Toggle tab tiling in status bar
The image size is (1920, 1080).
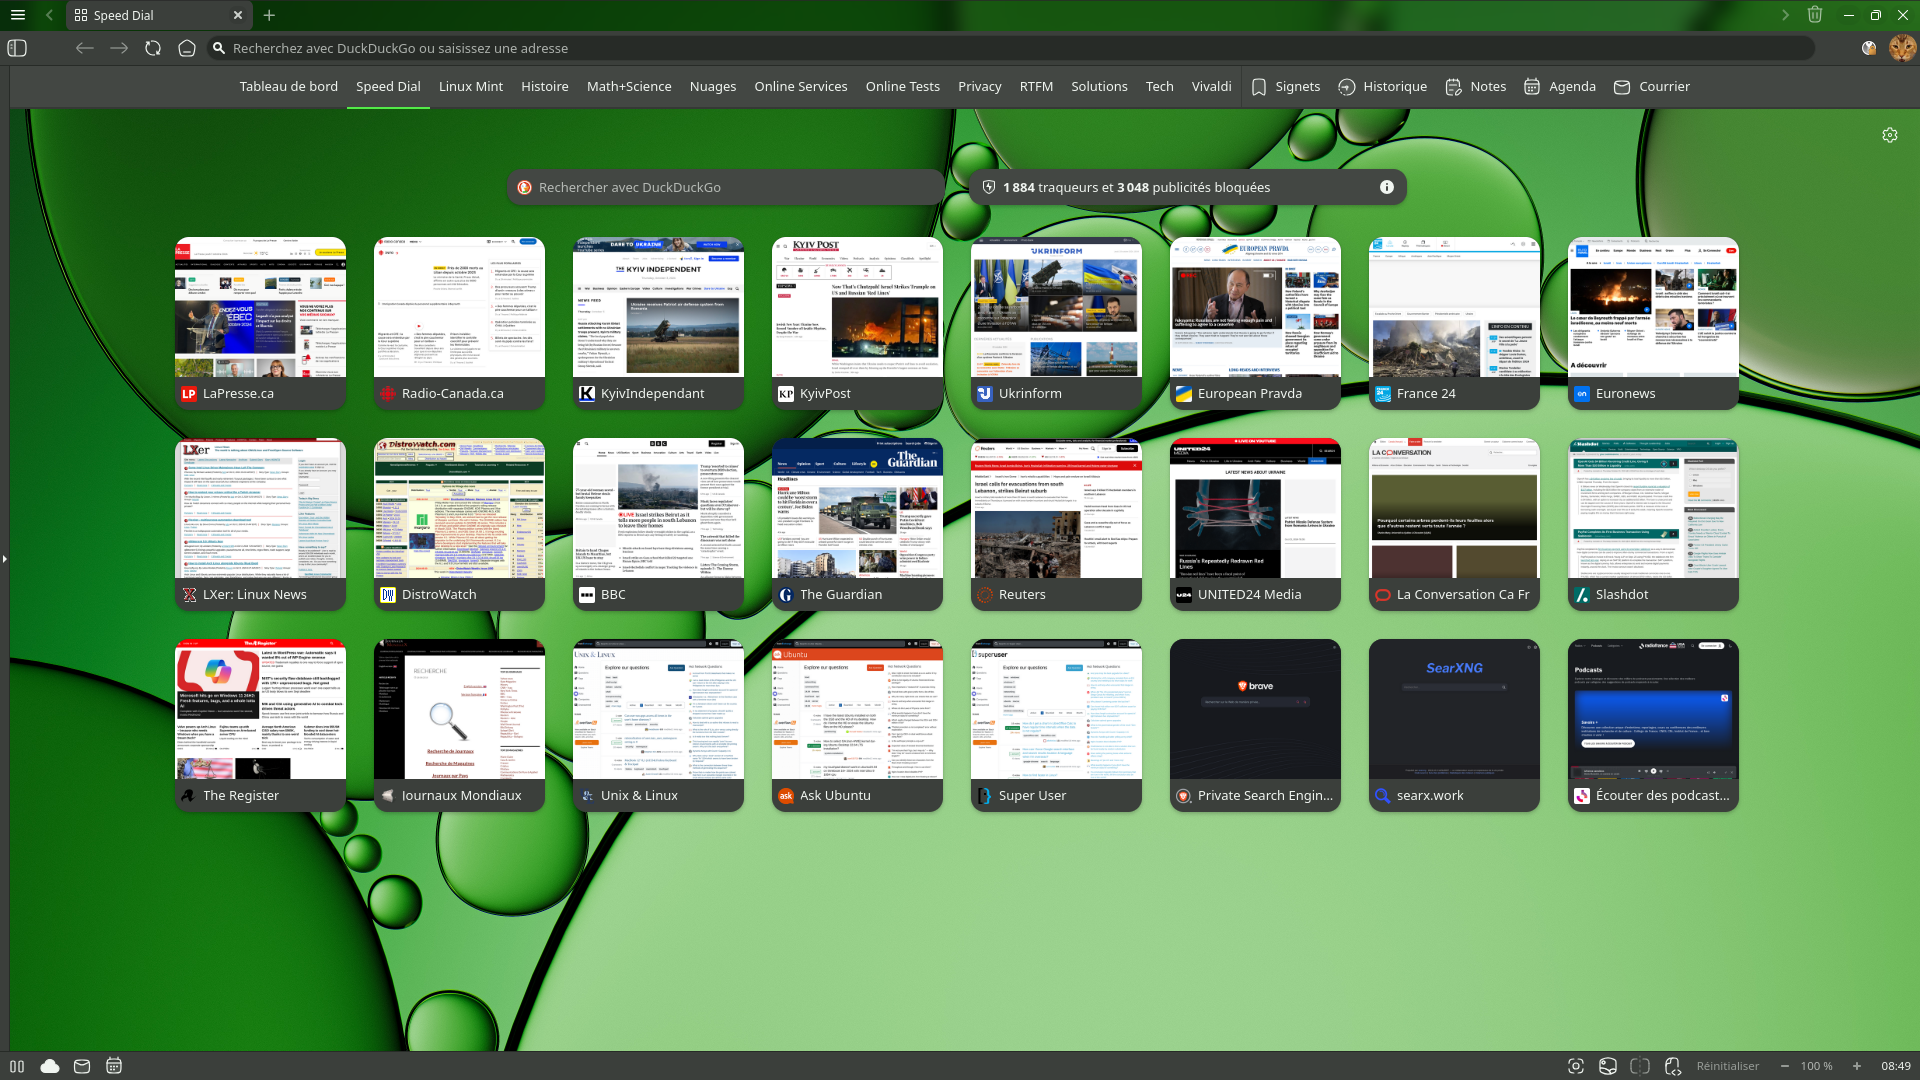click(x=1640, y=1066)
